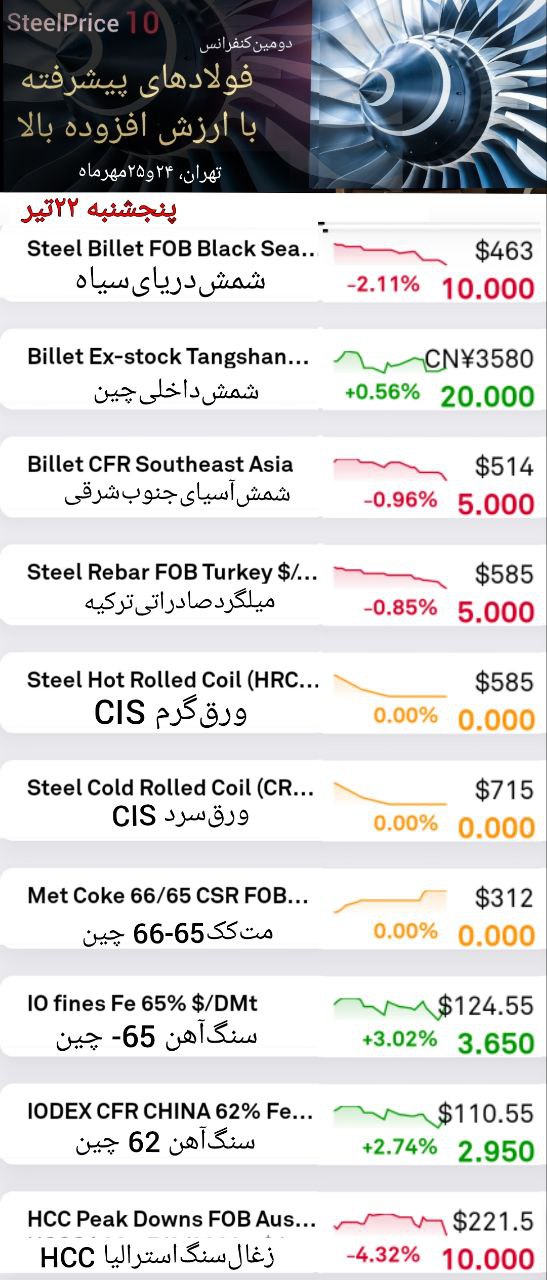Click the $463 Black Sea billet price
This screenshot has height=1280, width=547.
504,250
